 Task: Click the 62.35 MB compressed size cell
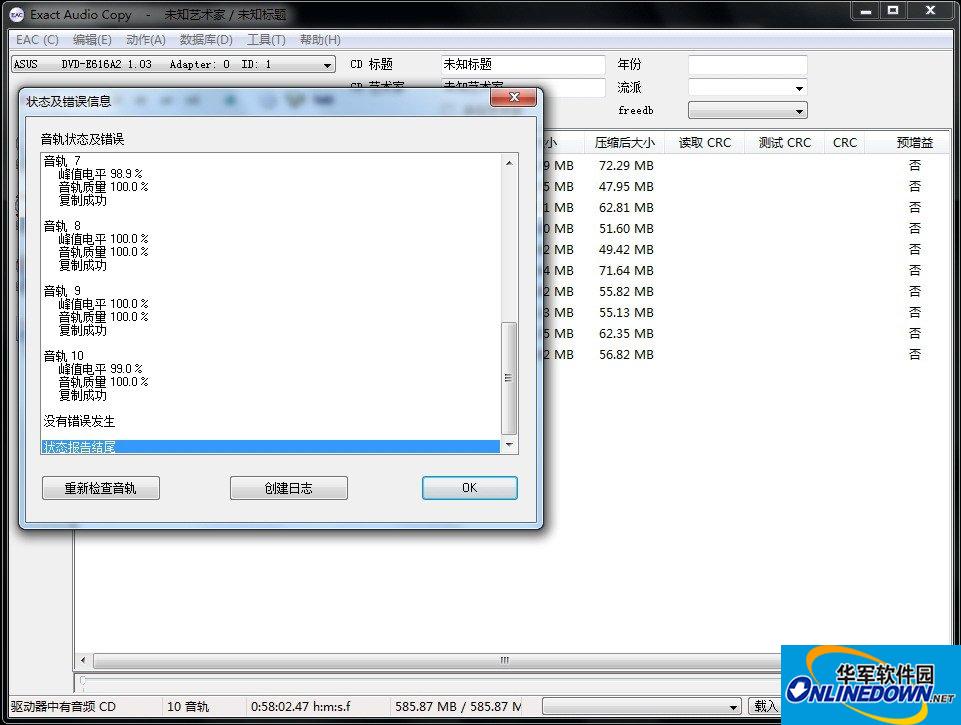(x=626, y=333)
